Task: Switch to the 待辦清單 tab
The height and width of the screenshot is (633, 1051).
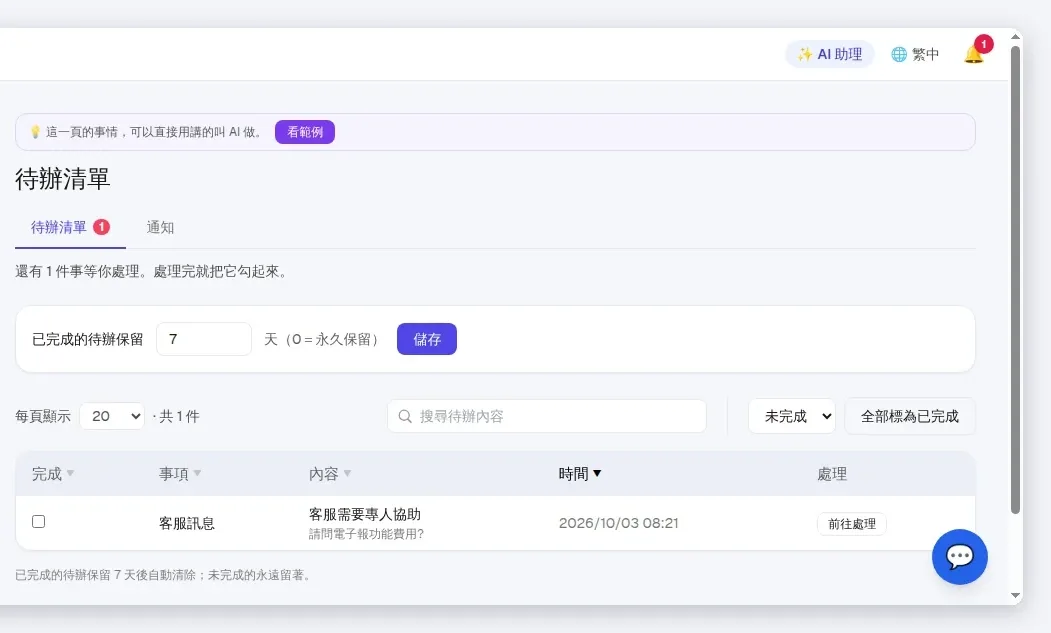Action: pos(70,227)
